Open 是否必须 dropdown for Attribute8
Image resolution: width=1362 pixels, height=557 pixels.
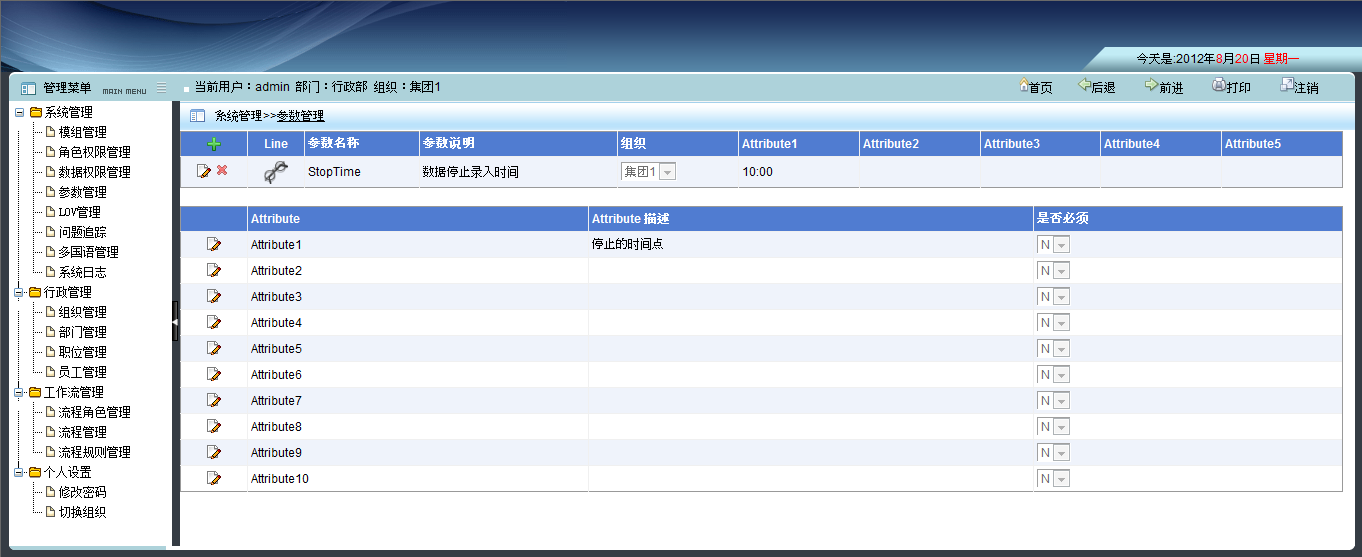pos(1053,426)
